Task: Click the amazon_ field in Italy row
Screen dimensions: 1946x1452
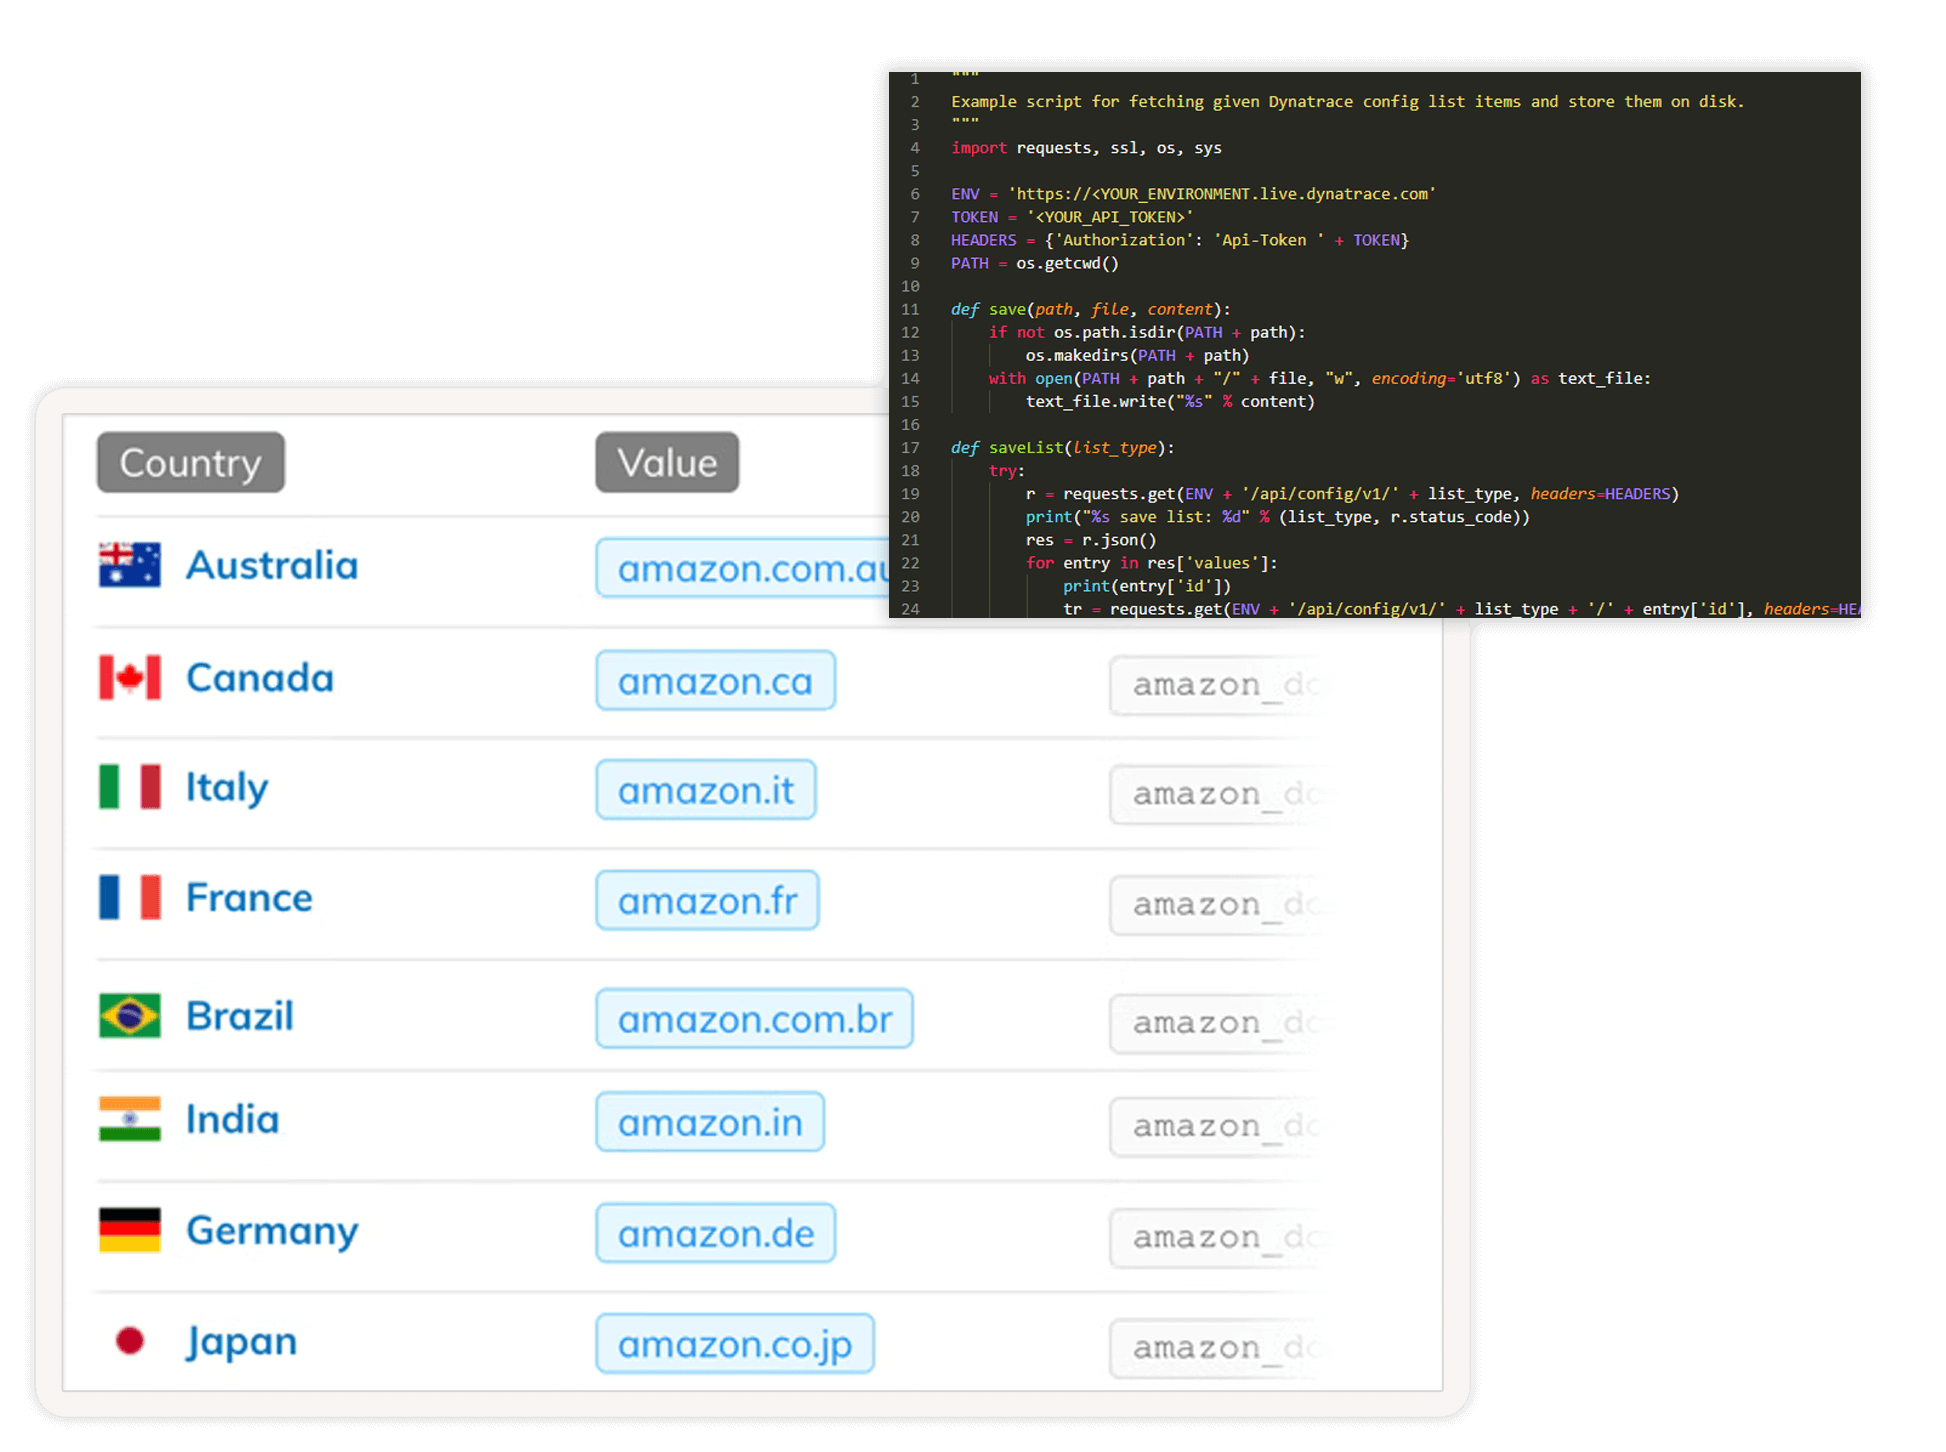Action: (1216, 794)
